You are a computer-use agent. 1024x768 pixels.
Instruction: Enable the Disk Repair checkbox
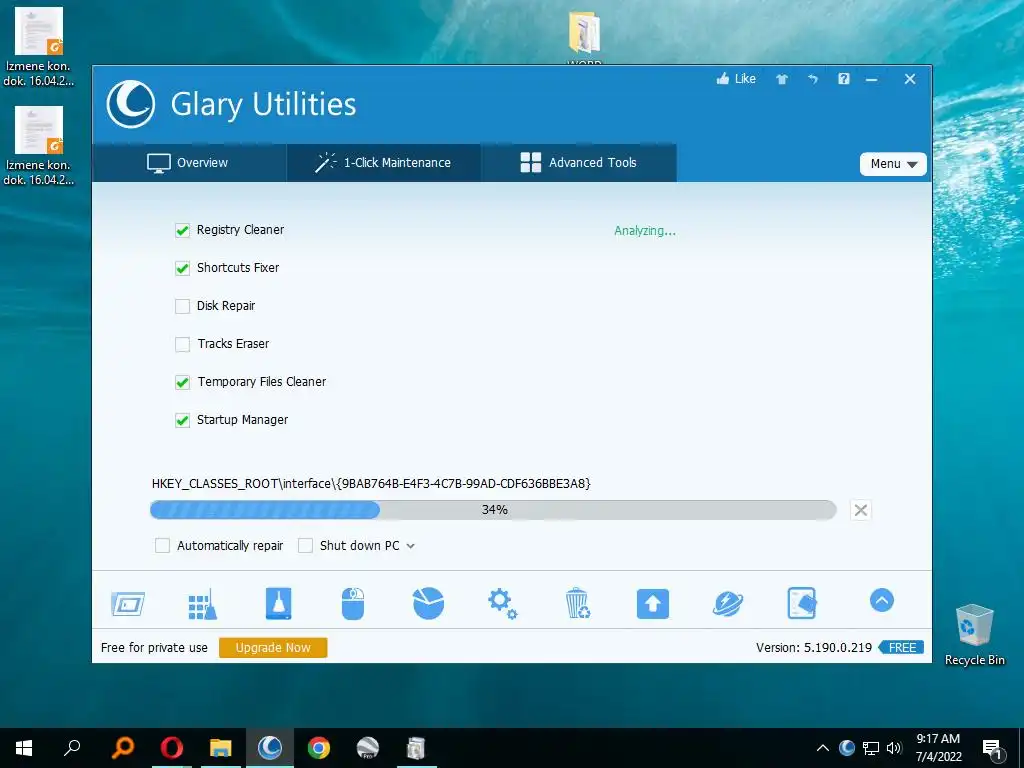[x=182, y=306]
